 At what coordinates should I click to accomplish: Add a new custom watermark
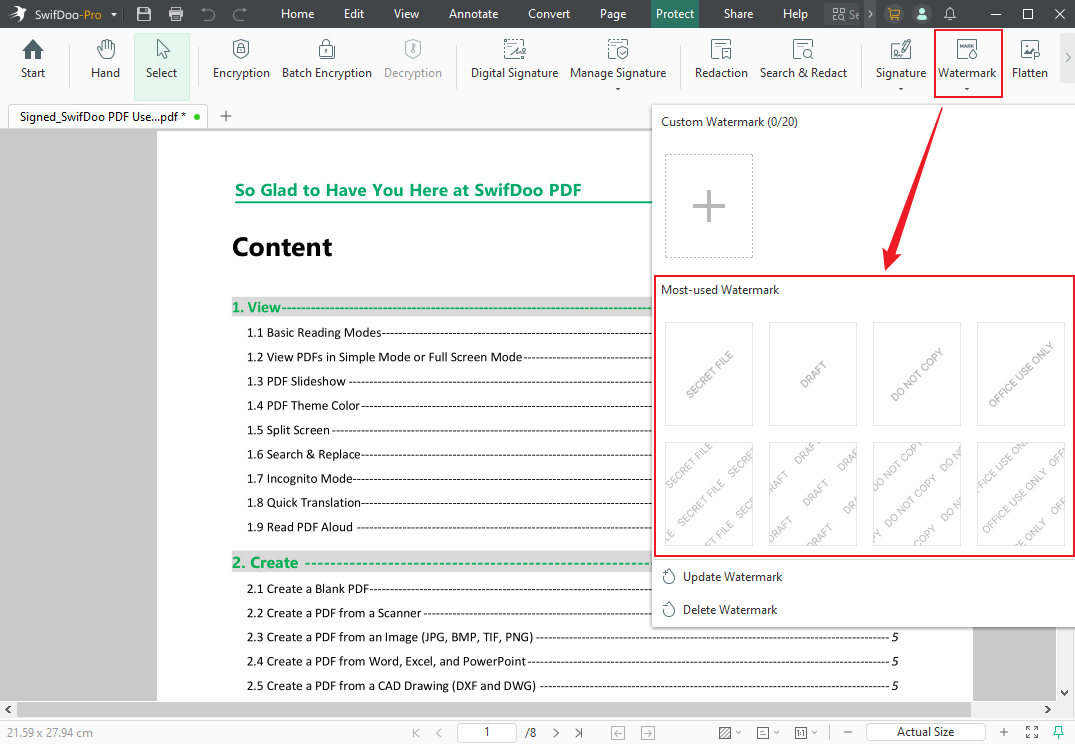click(x=709, y=206)
